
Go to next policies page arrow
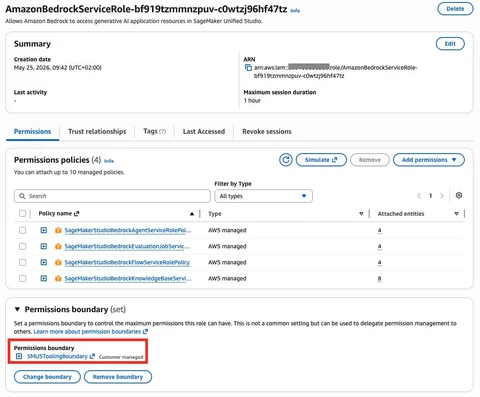[442, 196]
